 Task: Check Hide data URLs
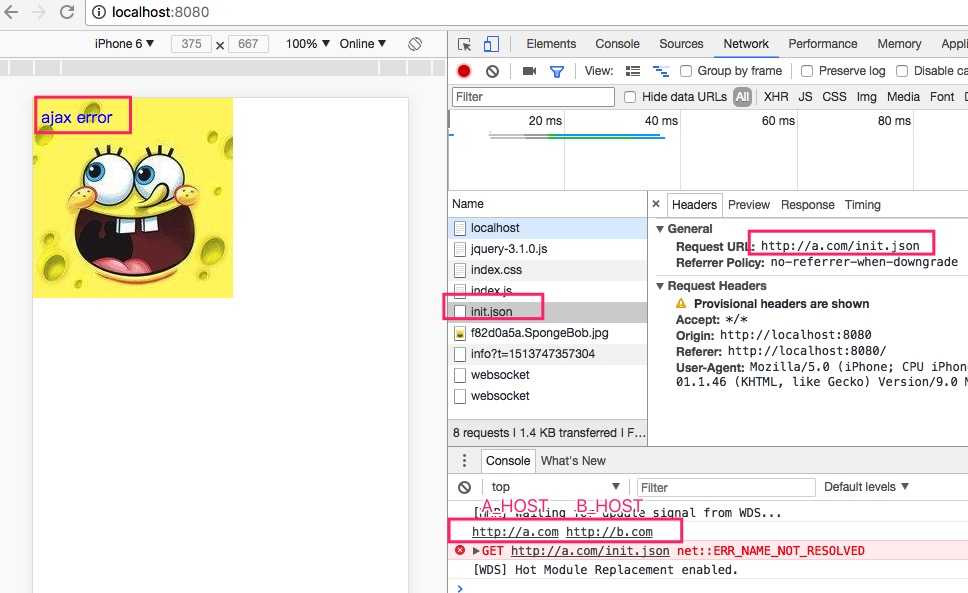(630, 97)
